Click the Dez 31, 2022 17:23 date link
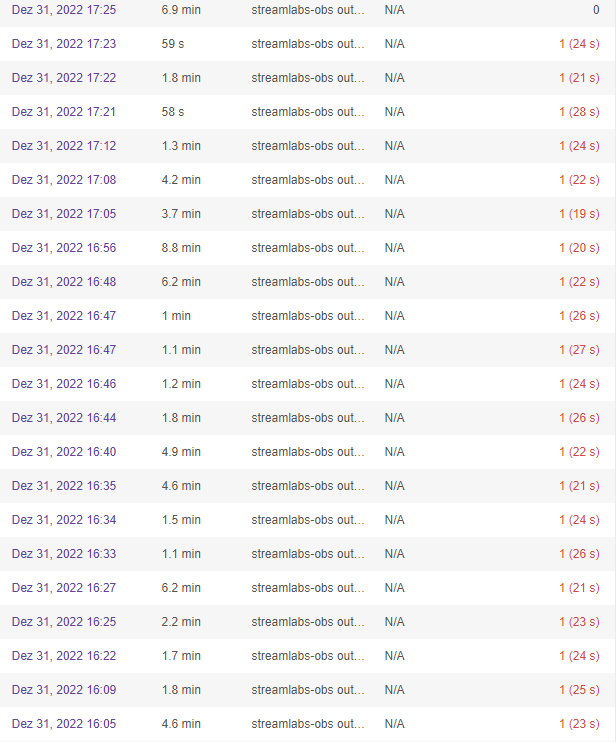 point(64,44)
